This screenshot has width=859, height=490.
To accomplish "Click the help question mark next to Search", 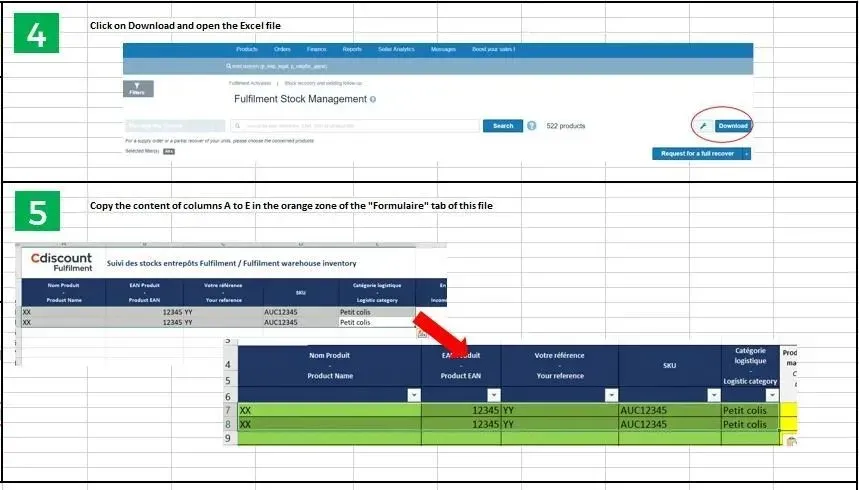I will click(531, 126).
